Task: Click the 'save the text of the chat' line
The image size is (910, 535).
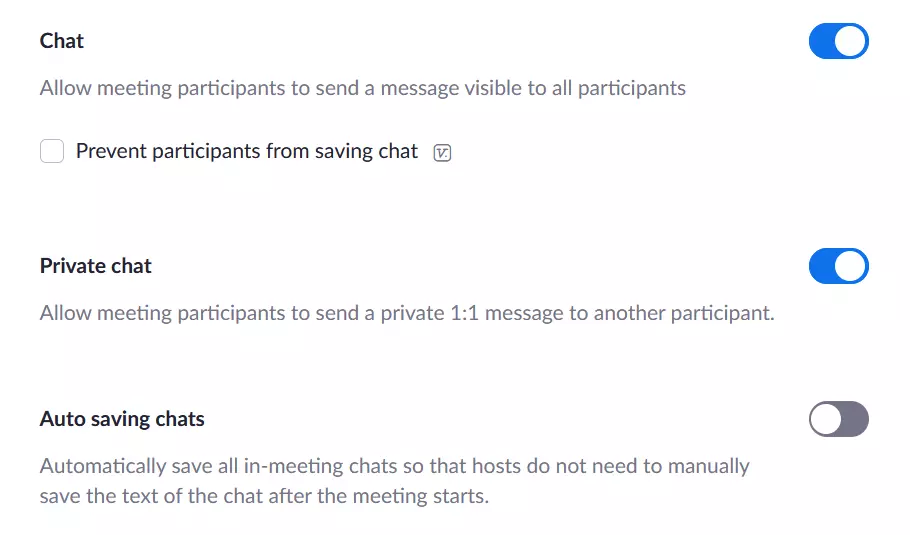Action: point(264,496)
